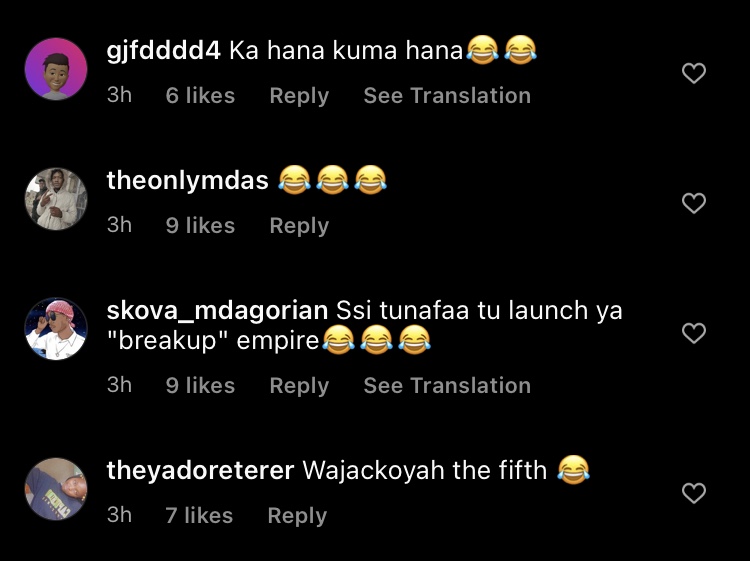Screen dimensions: 750x561
Task: Open username theyadoreterer
Action: point(200,471)
